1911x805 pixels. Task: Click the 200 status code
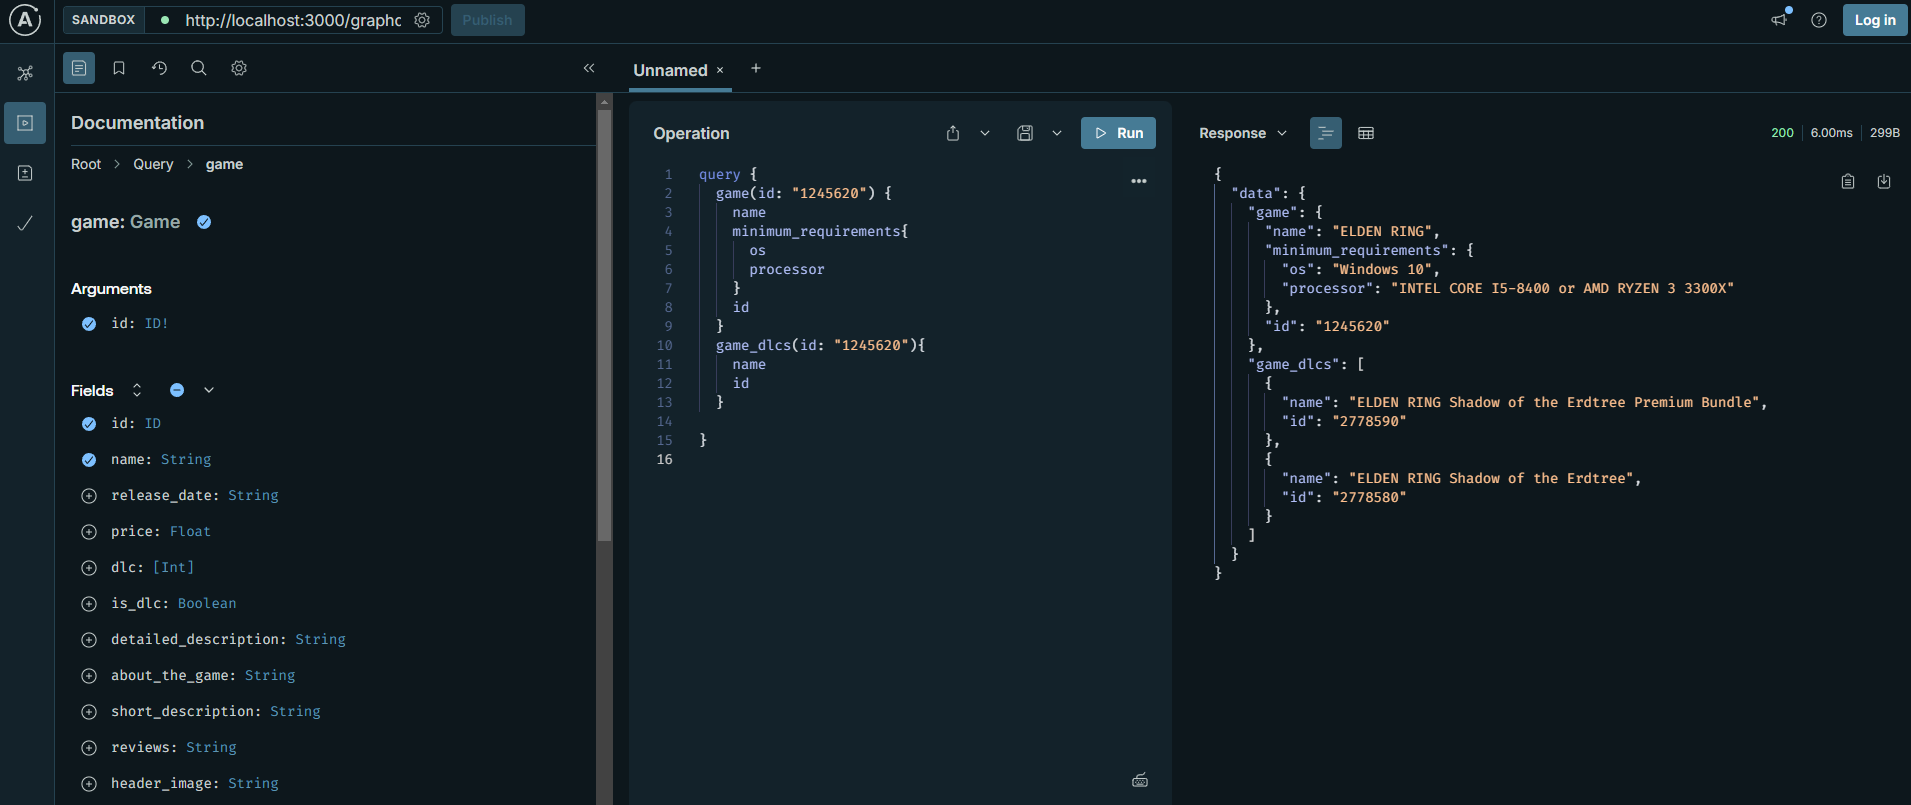click(x=1782, y=133)
